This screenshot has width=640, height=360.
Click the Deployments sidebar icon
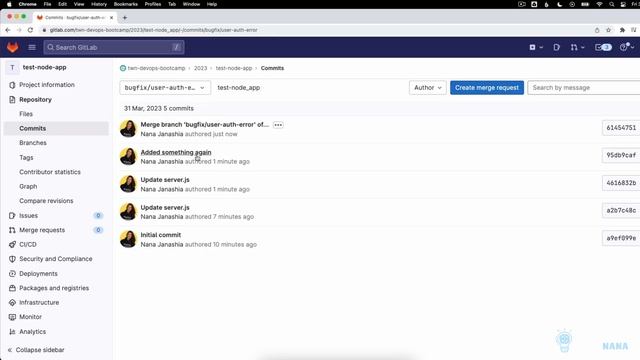pyautogui.click(x=12, y=273)
